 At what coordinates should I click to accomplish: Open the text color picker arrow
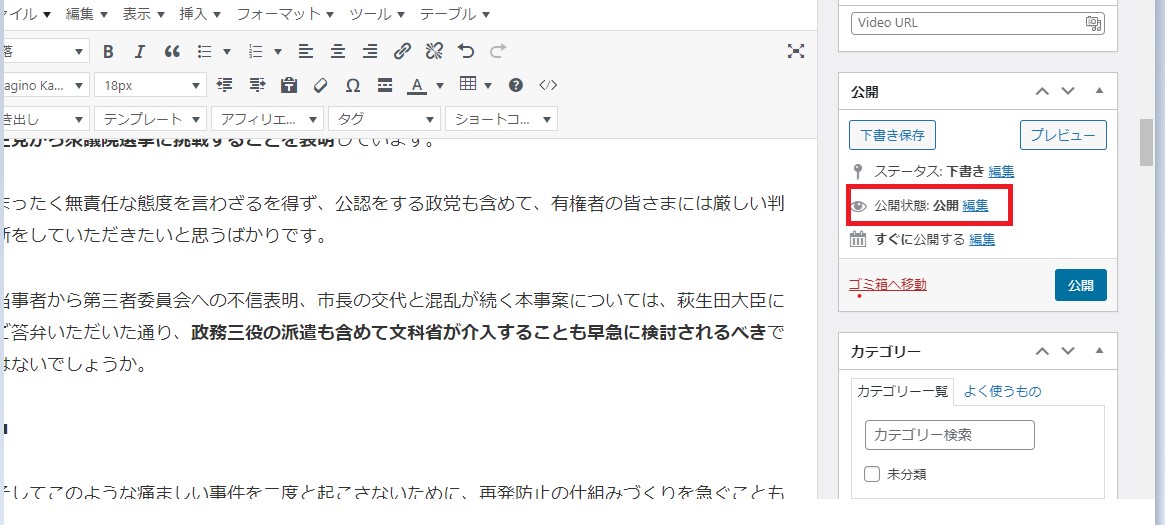pos(439,85)
